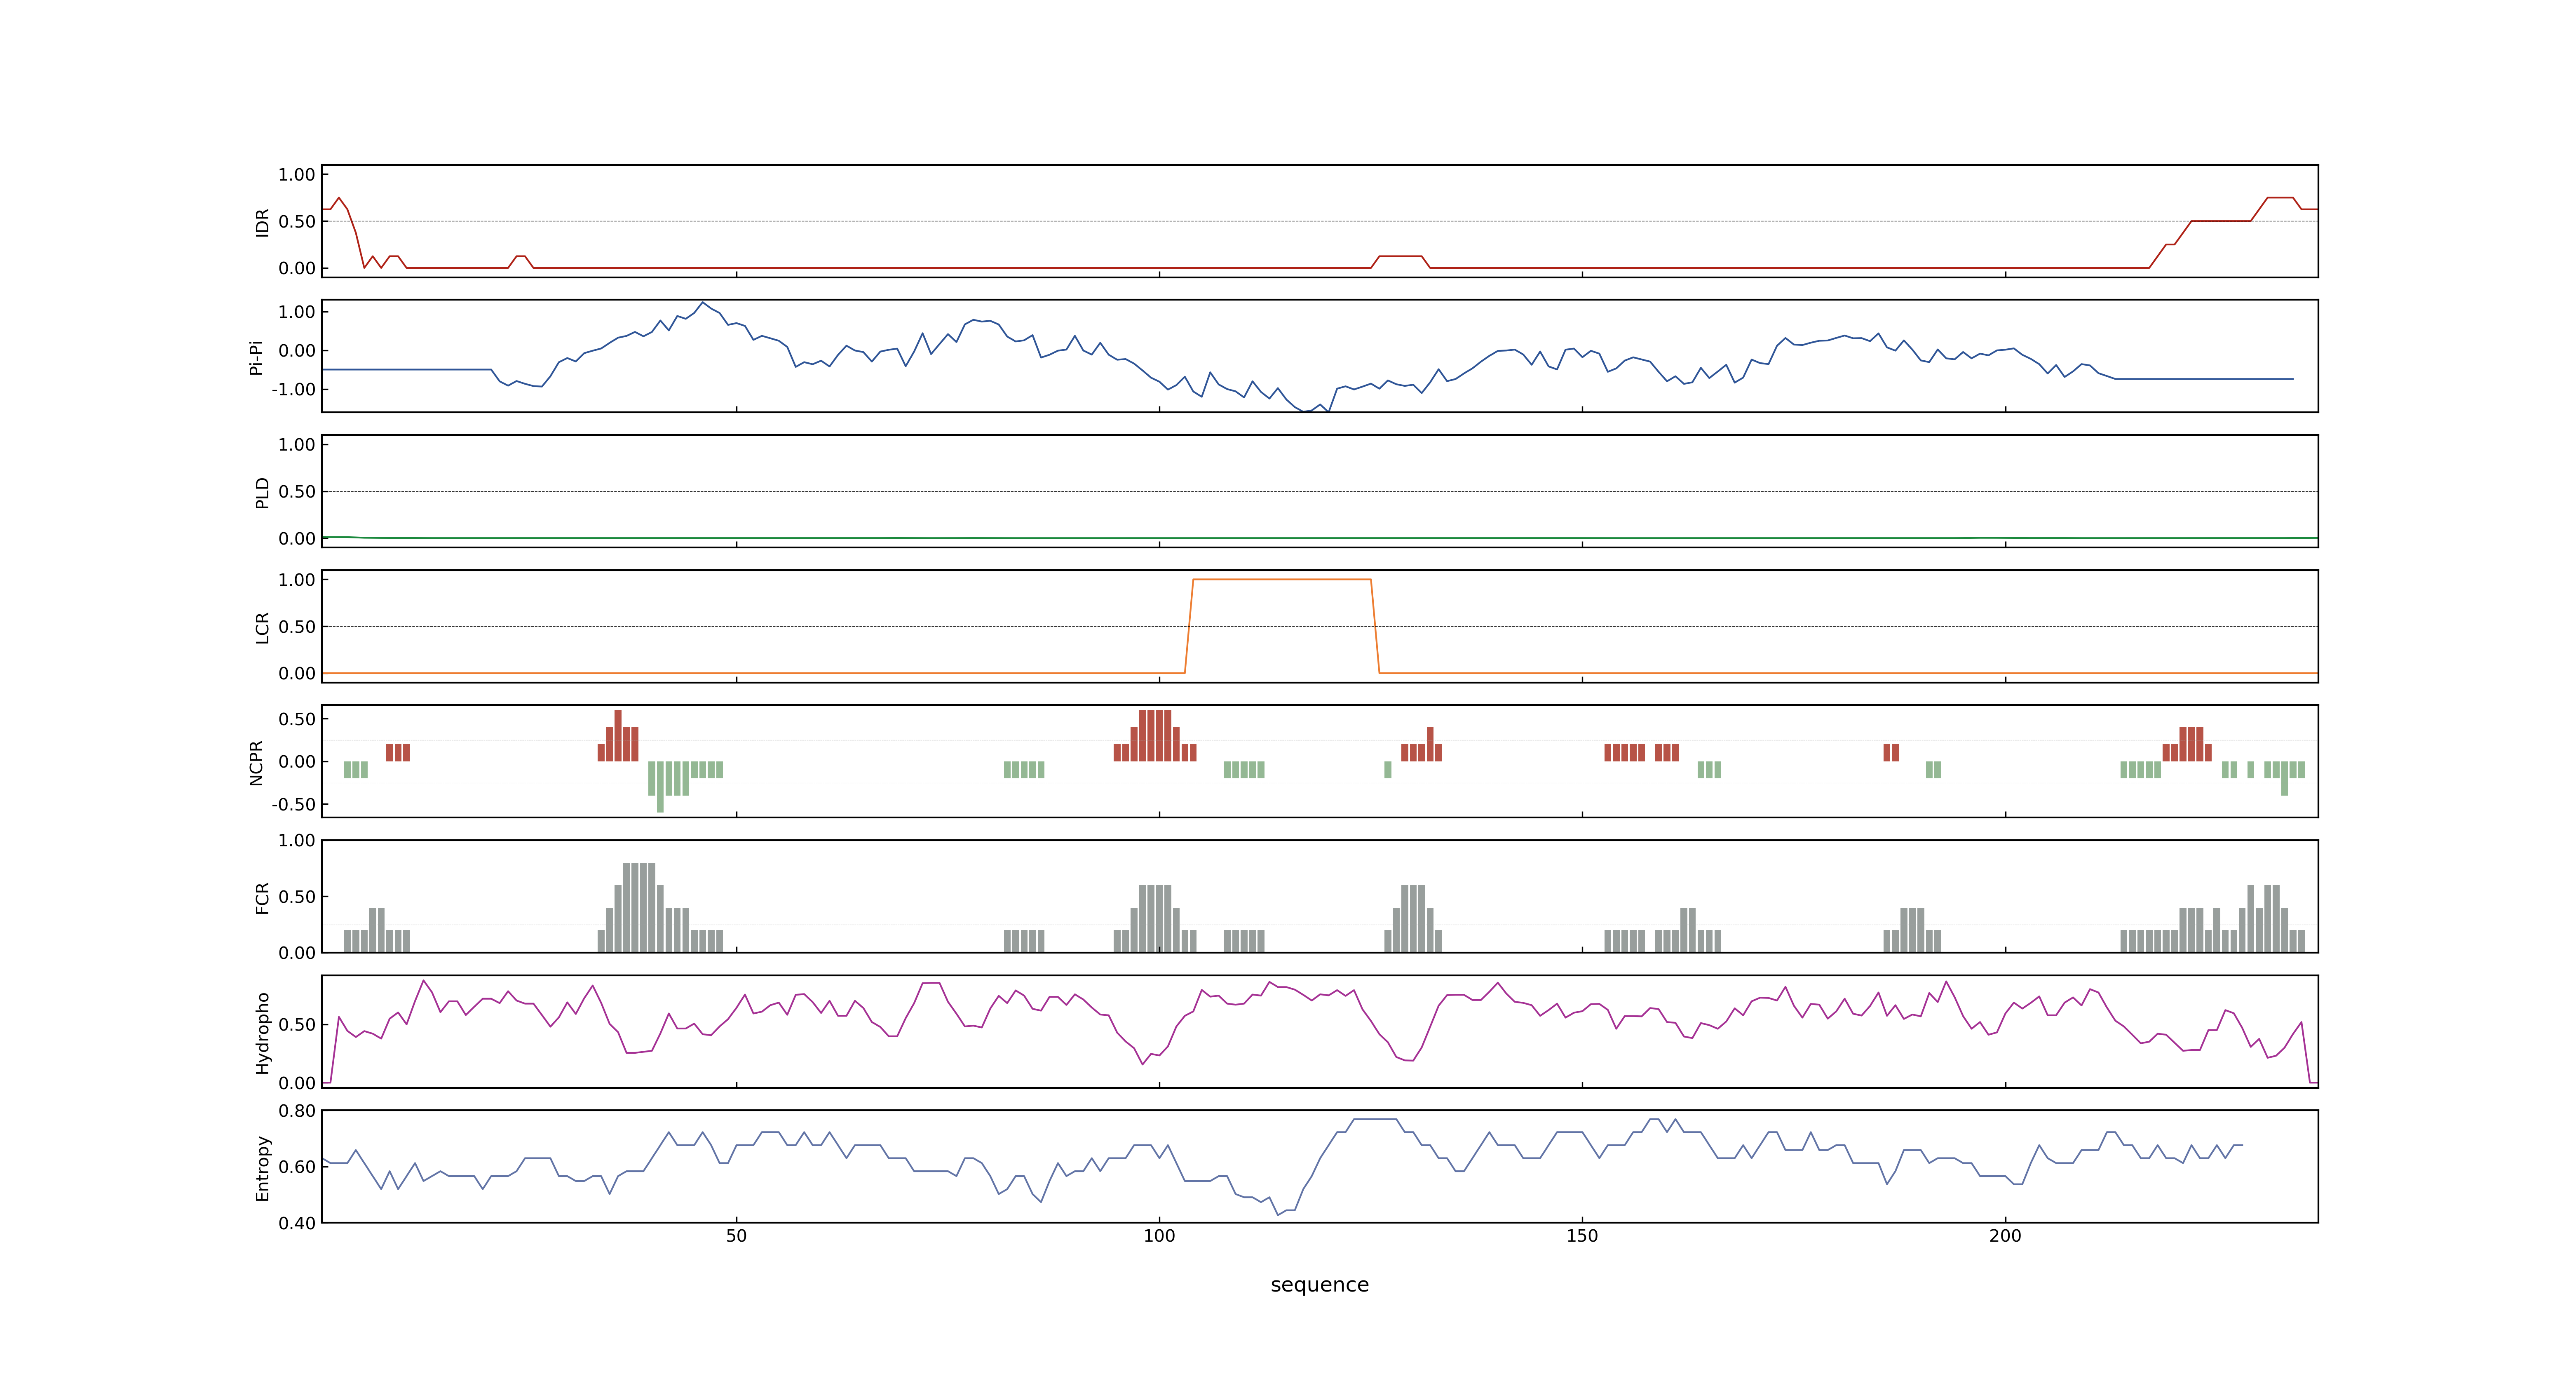Viewport: 2576px width, 1374px height.
Task: Click the x-axis tick label 150
Action: coord(1582,1236)
